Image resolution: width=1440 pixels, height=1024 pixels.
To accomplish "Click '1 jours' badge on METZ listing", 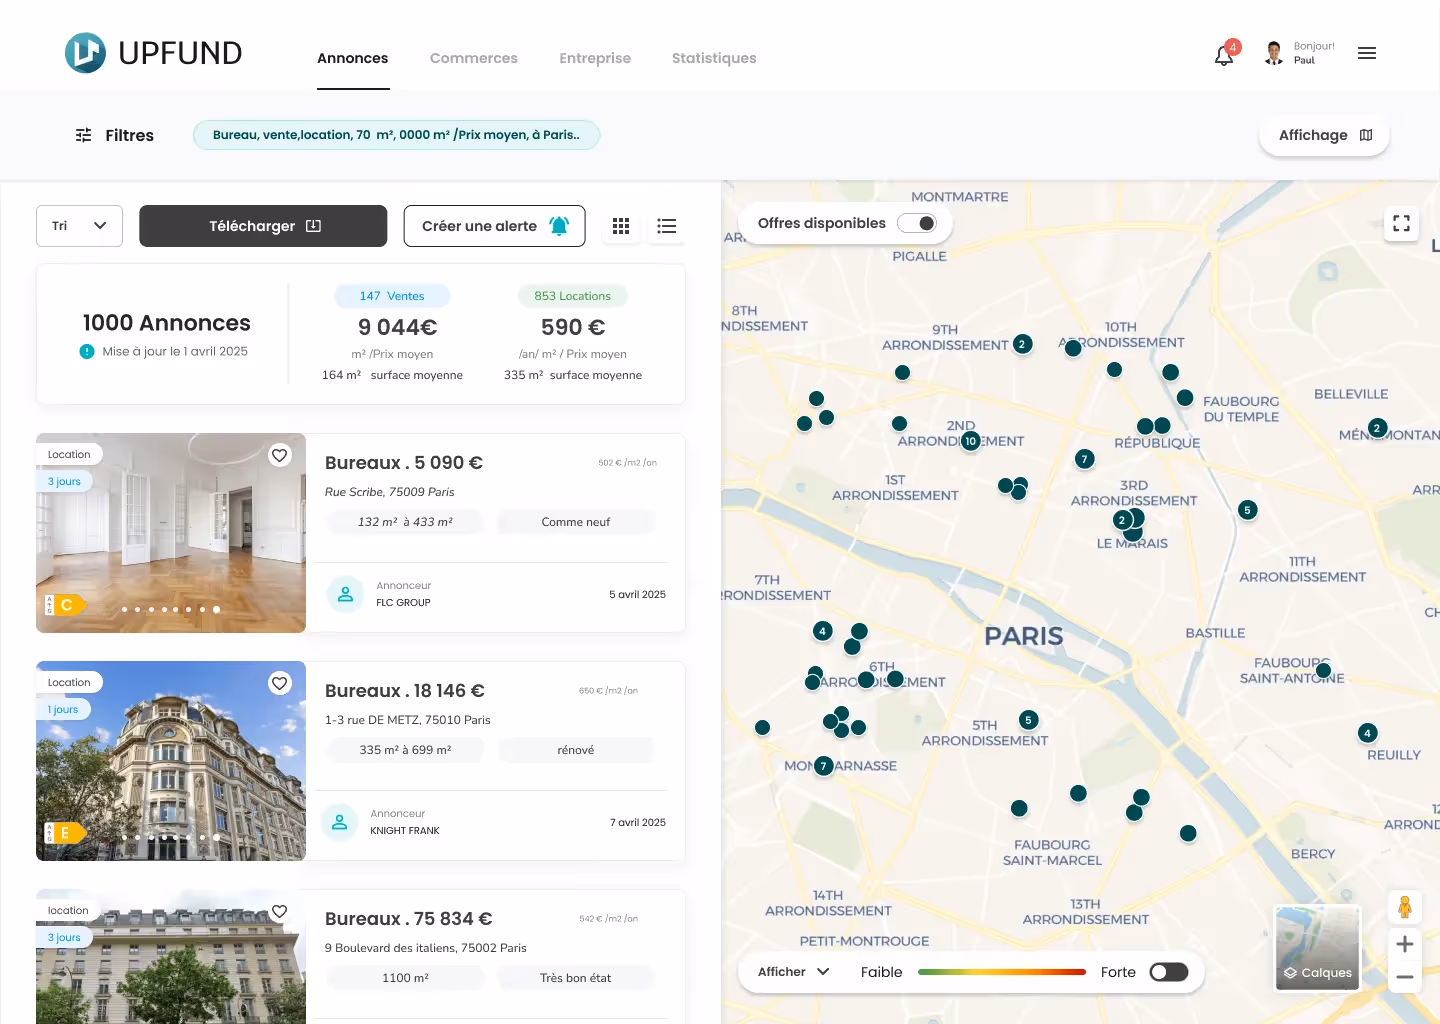I will coord(64,709).
